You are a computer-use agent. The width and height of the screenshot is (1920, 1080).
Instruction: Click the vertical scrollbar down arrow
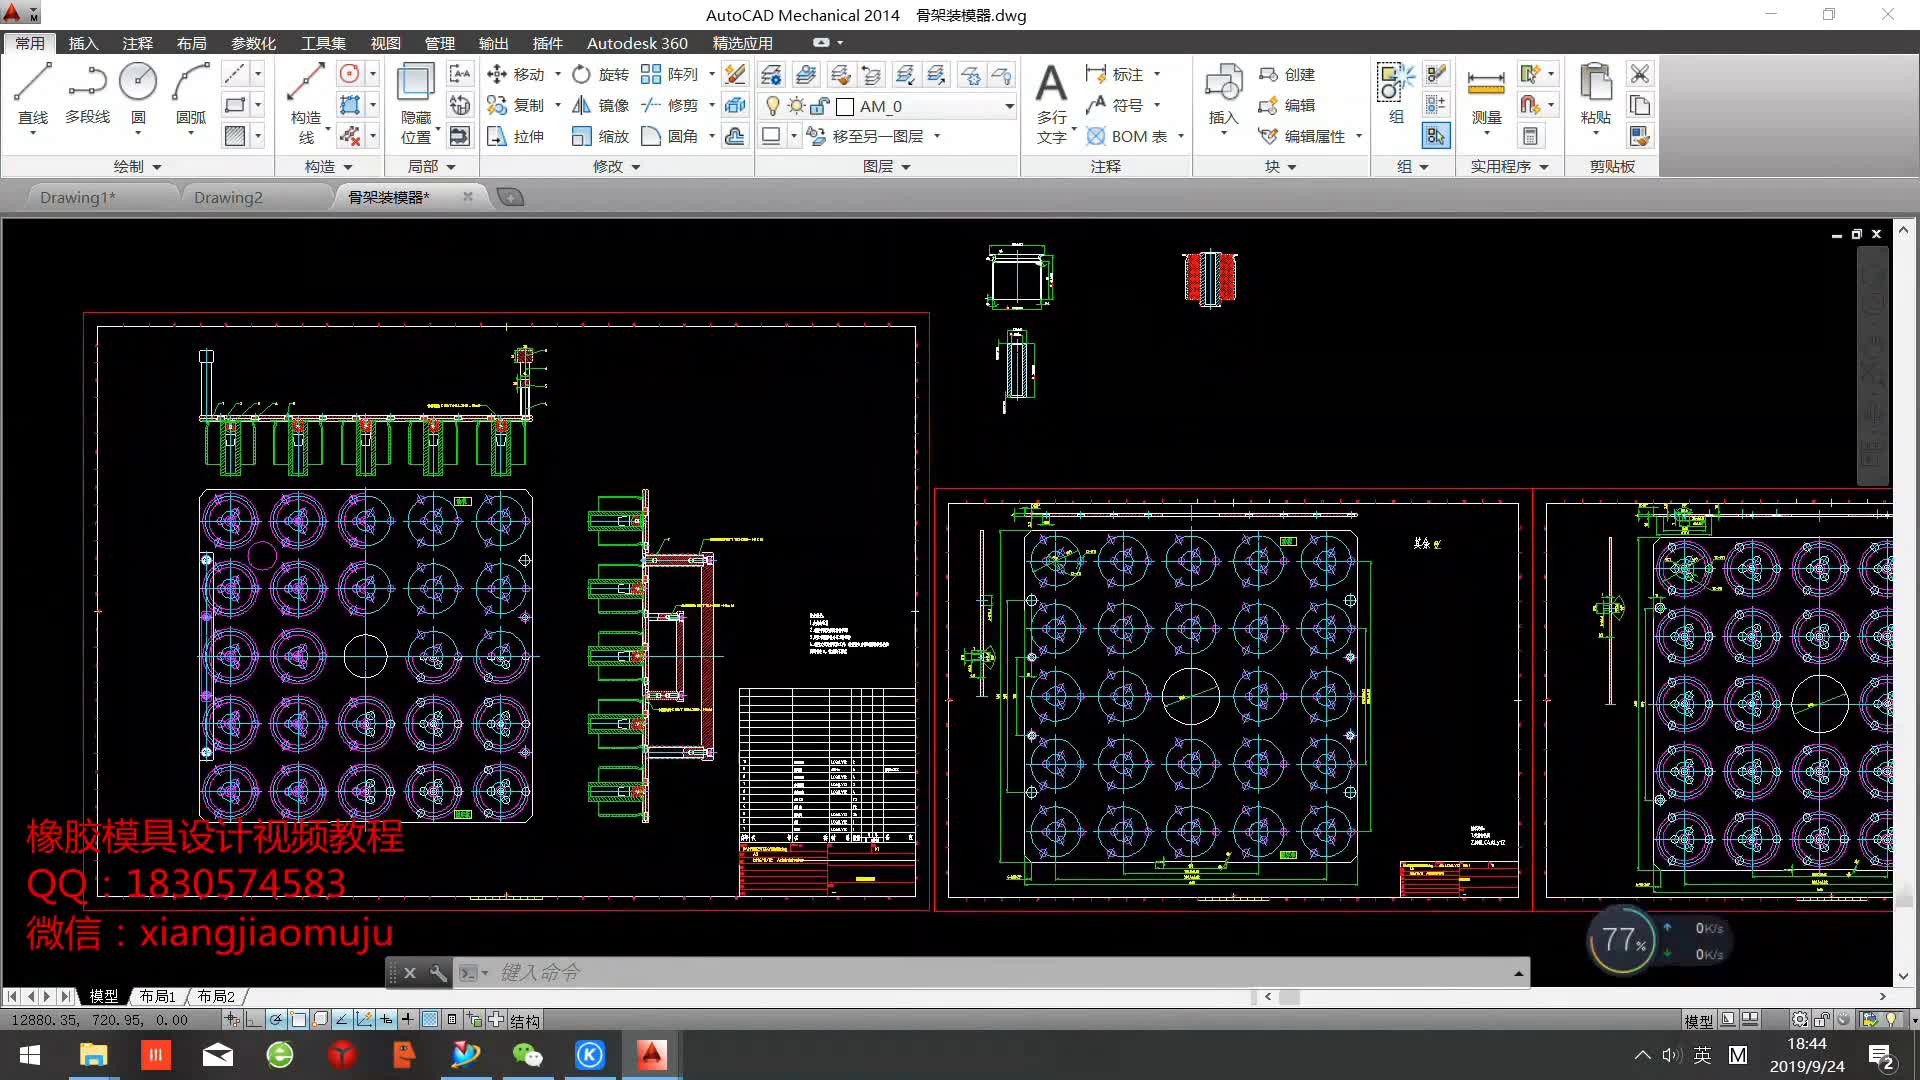point(1903,976)
